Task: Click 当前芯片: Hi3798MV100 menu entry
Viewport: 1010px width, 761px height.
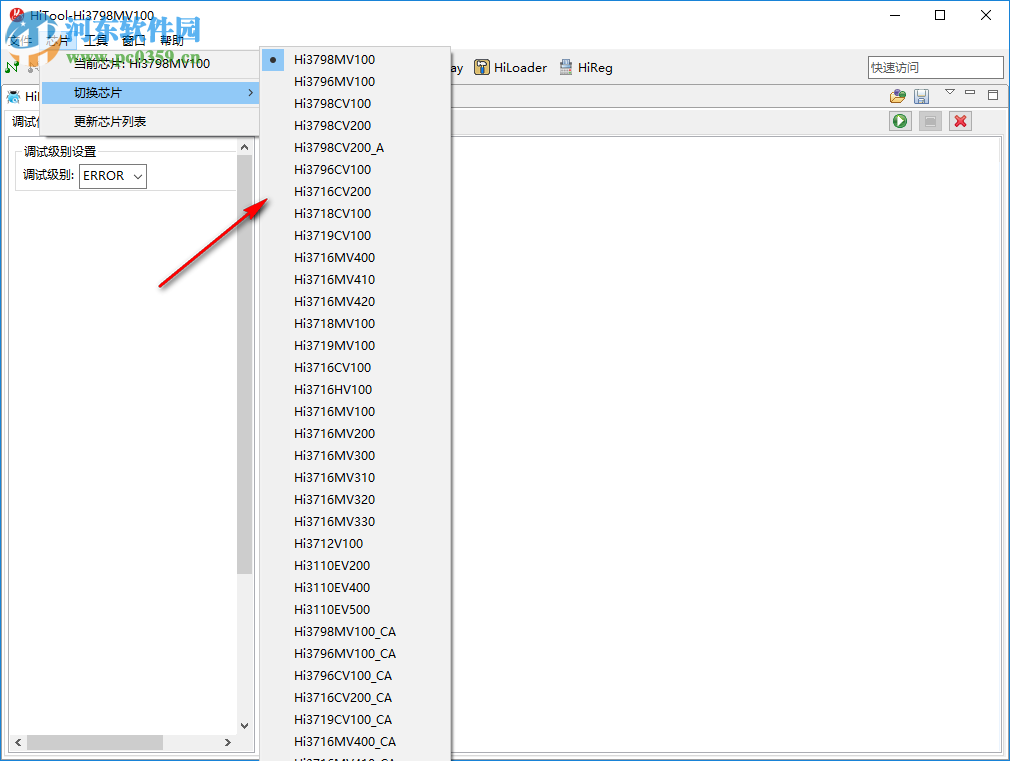Action: tap(150, 64)
